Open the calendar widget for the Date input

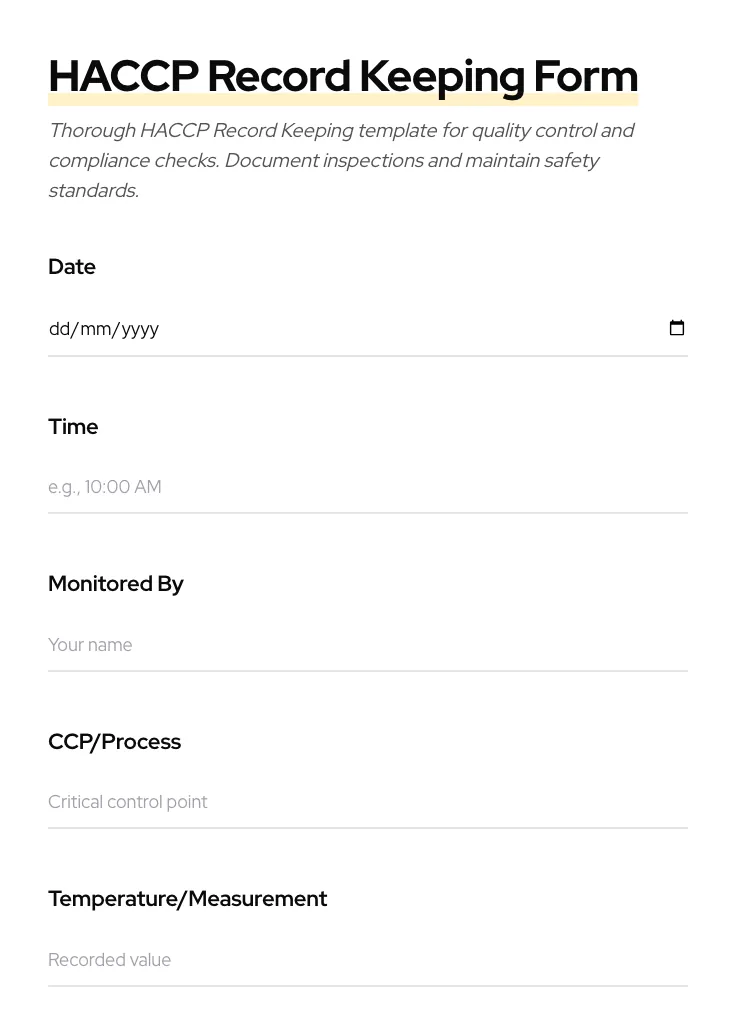[x=677, y=328]
